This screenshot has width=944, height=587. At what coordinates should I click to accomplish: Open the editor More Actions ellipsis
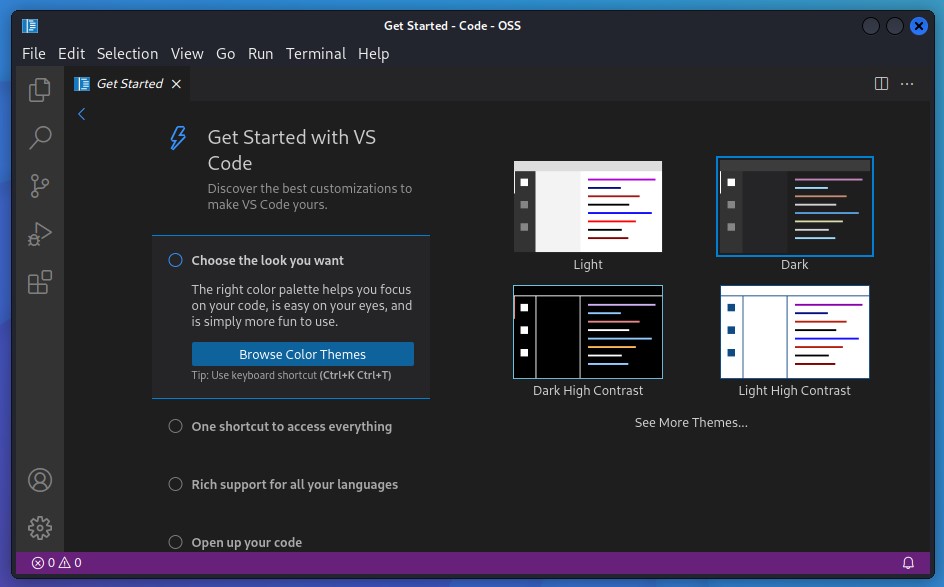907,84
